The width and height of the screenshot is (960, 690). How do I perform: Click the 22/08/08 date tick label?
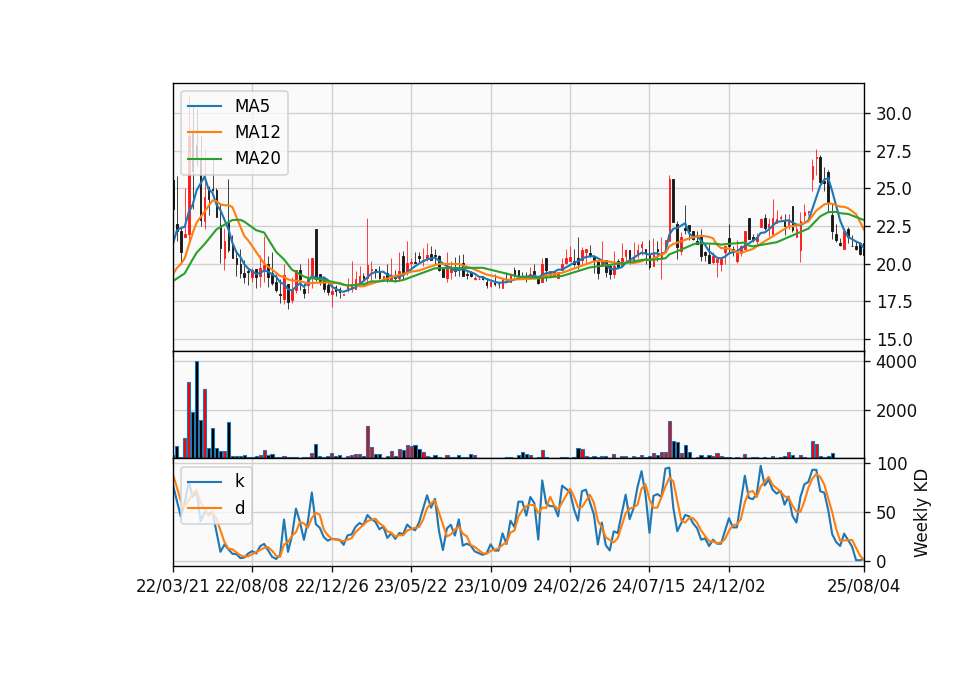coord(252,587)
